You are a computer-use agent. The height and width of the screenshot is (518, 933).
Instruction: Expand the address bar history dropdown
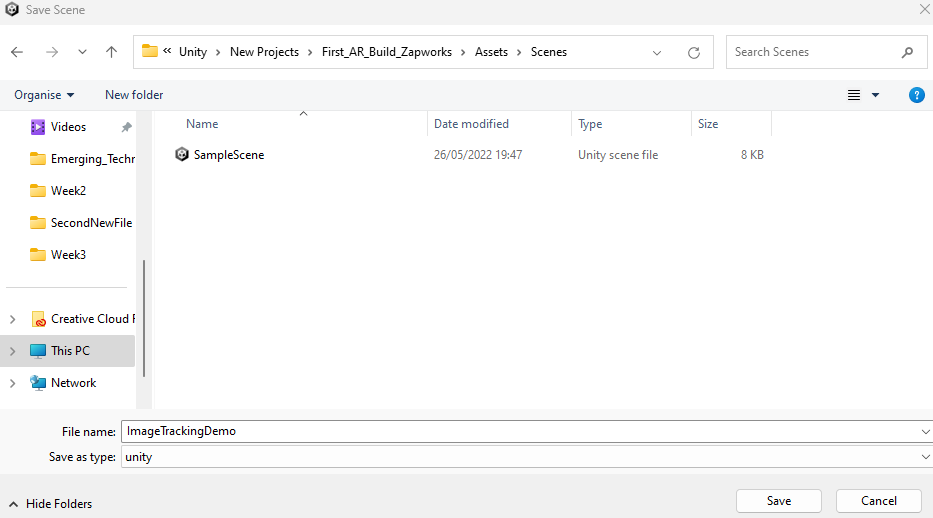(x=657, y=52)
